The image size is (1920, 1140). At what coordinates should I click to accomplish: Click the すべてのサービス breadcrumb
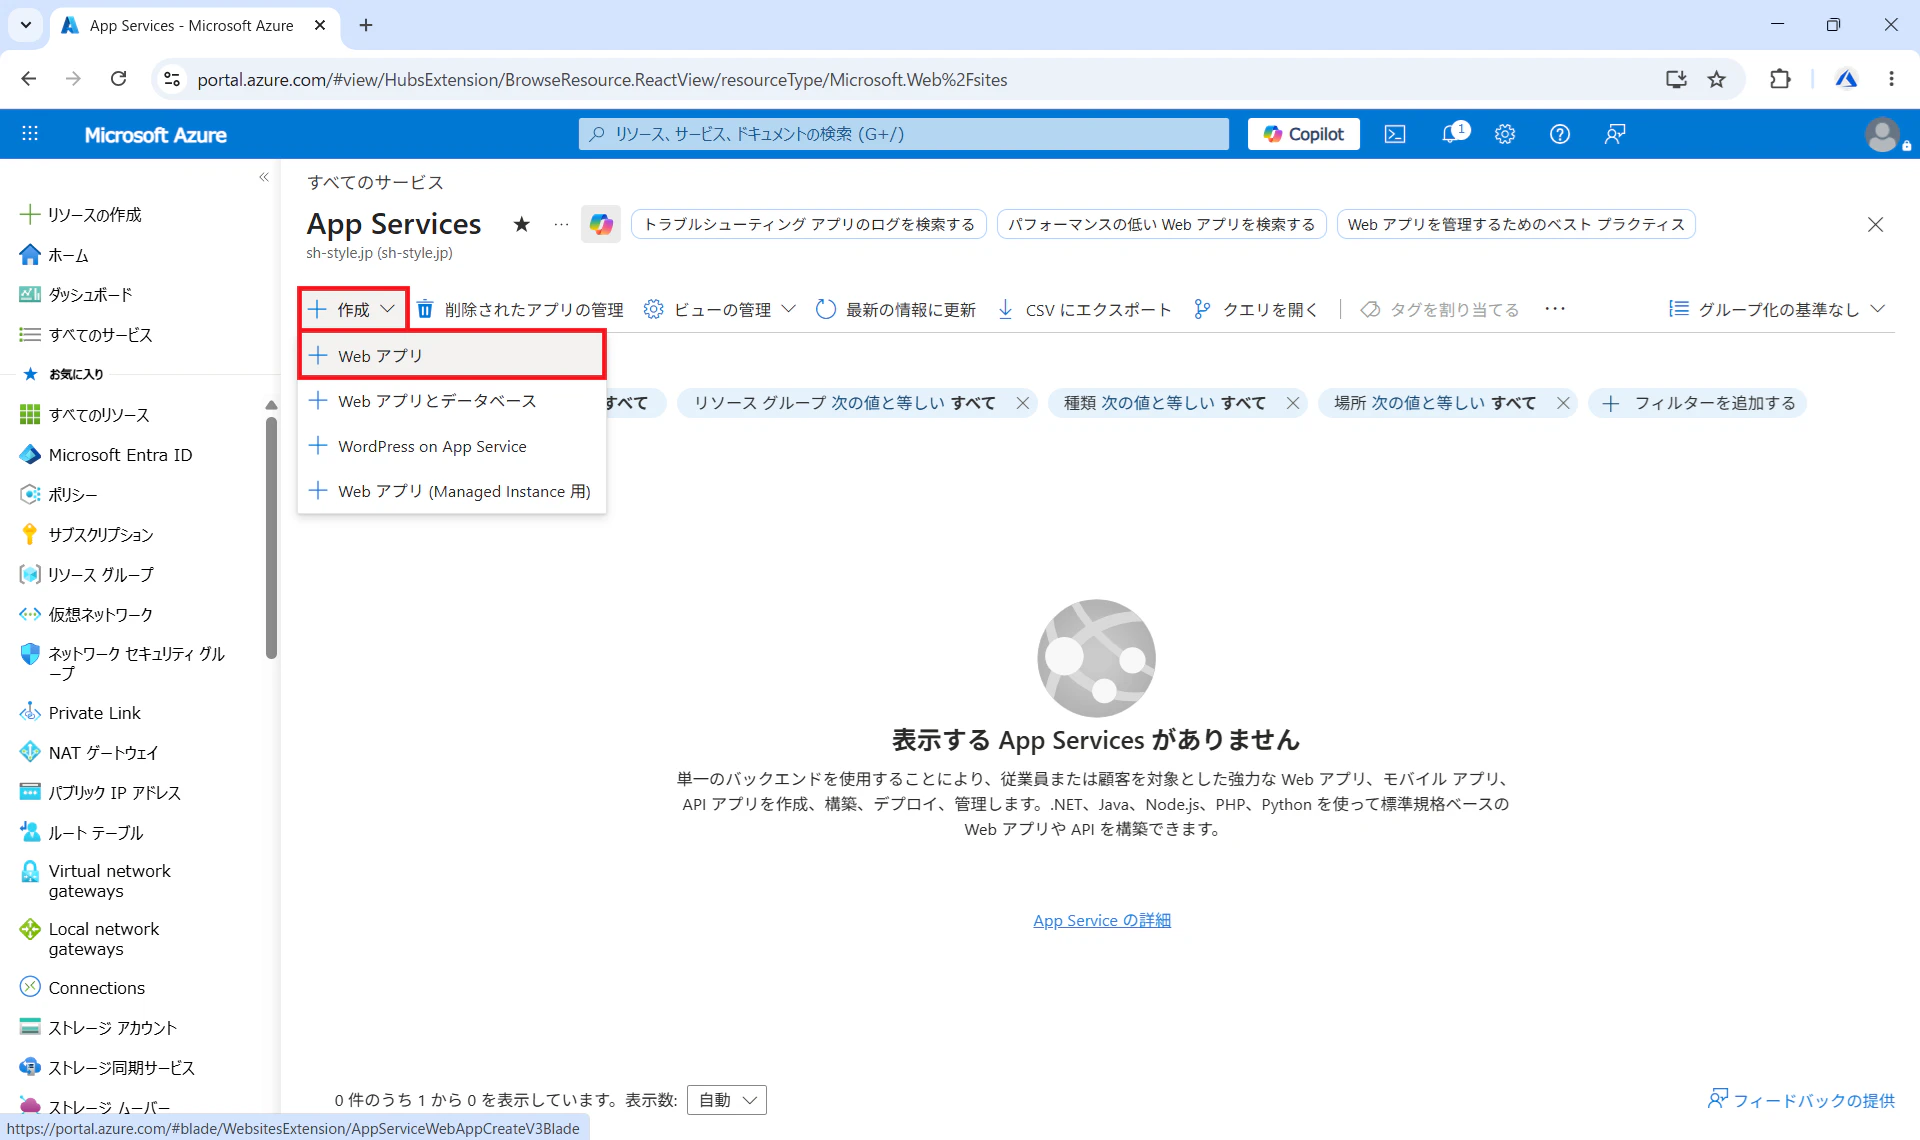coord(375,182)
